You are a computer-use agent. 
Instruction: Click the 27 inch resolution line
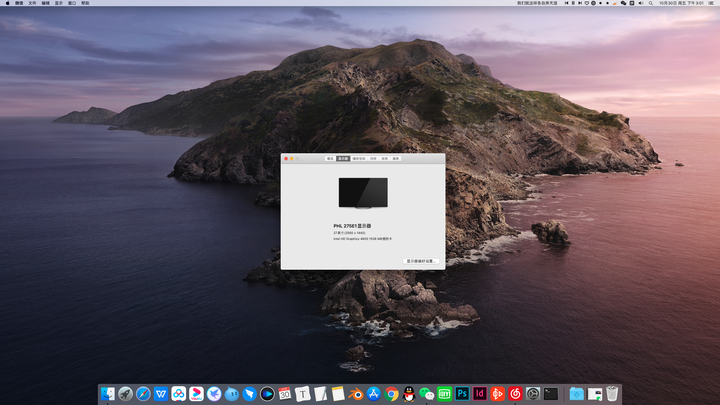pyautogui.click(x=349, y=233)
